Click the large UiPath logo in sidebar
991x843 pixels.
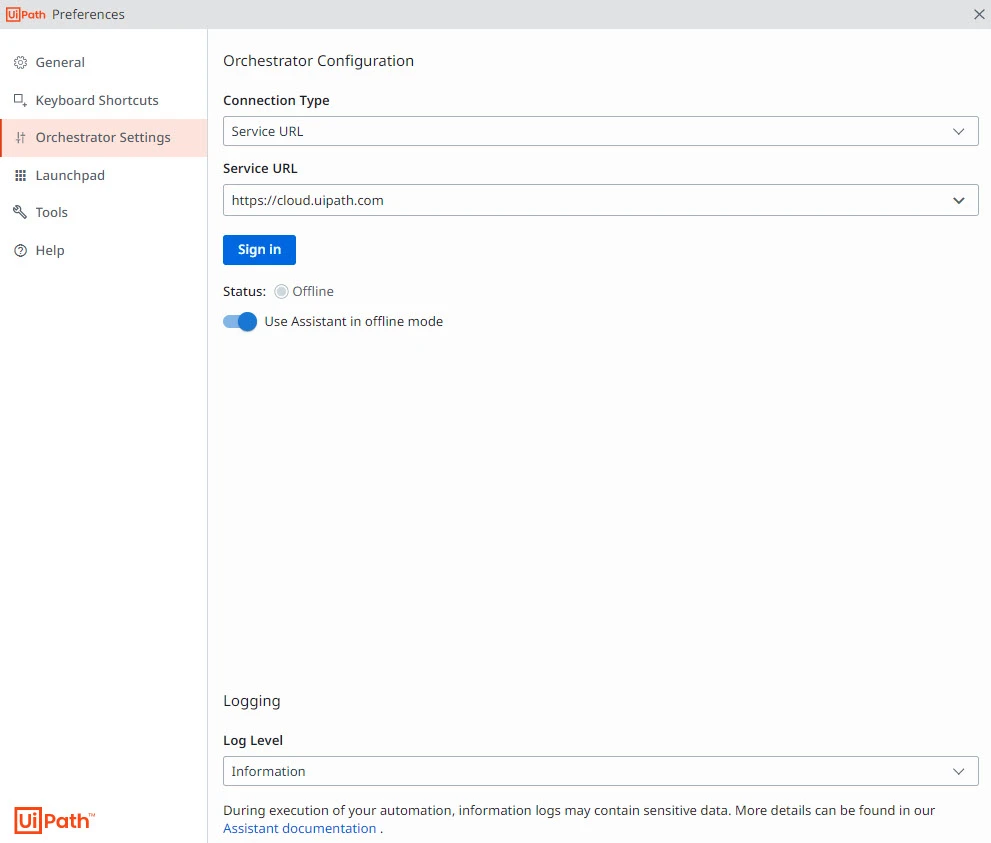point(54,820)
